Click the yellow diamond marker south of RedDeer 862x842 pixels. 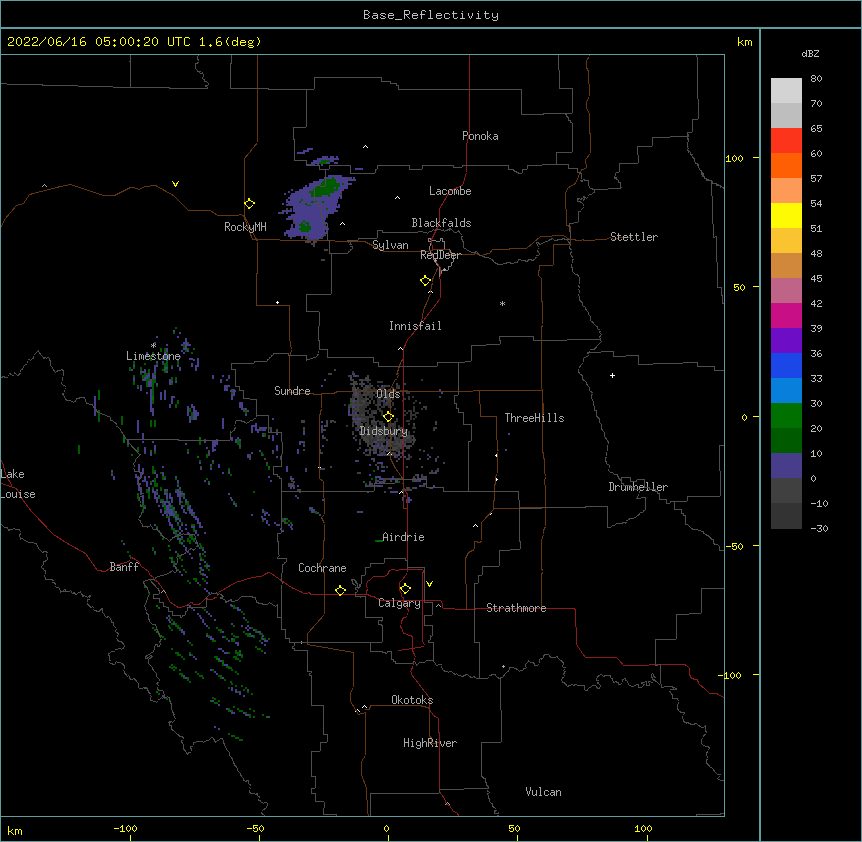point(425,281)
